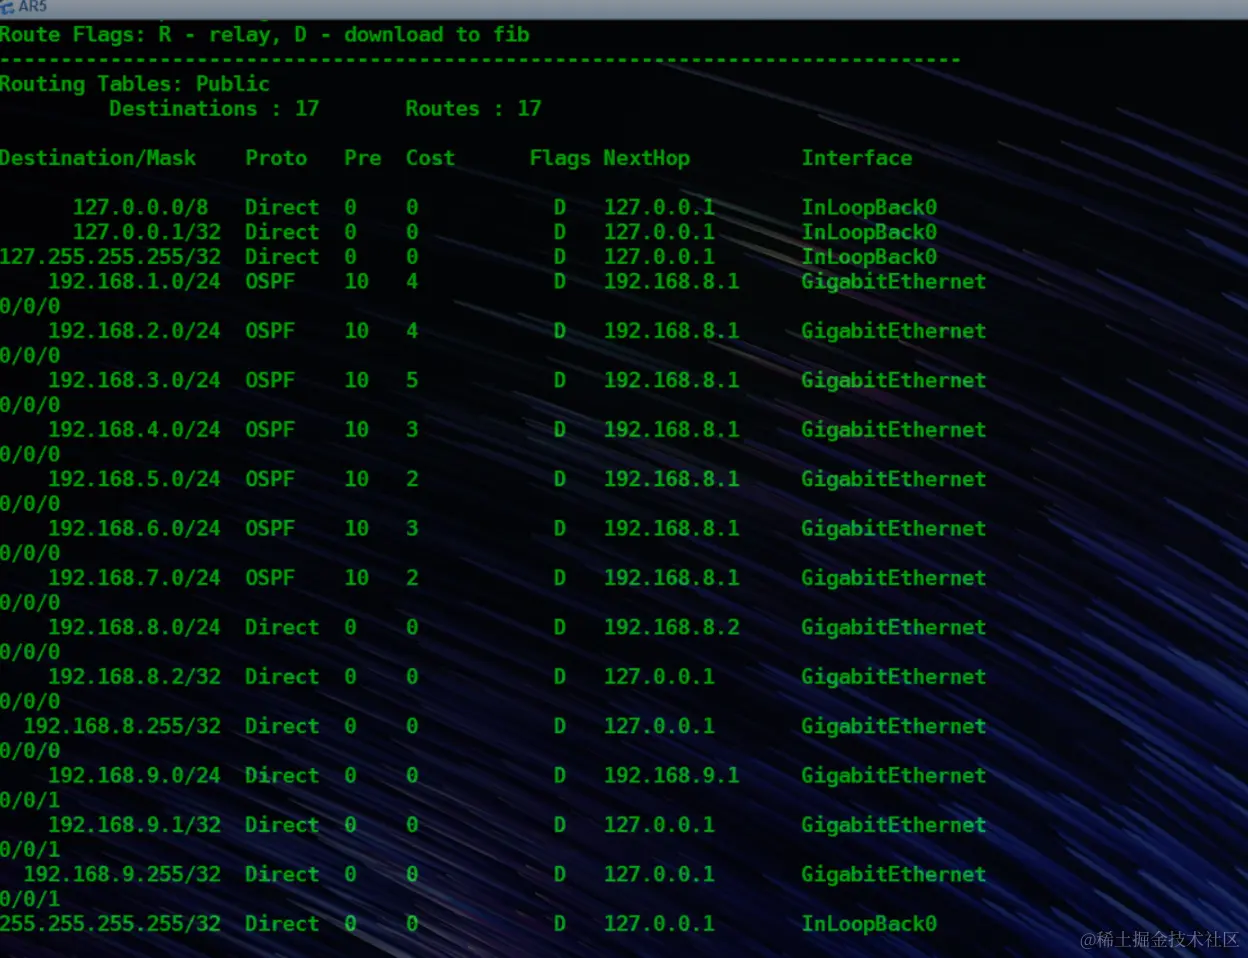
Task: Click the Cost column header
Action: 430,158
